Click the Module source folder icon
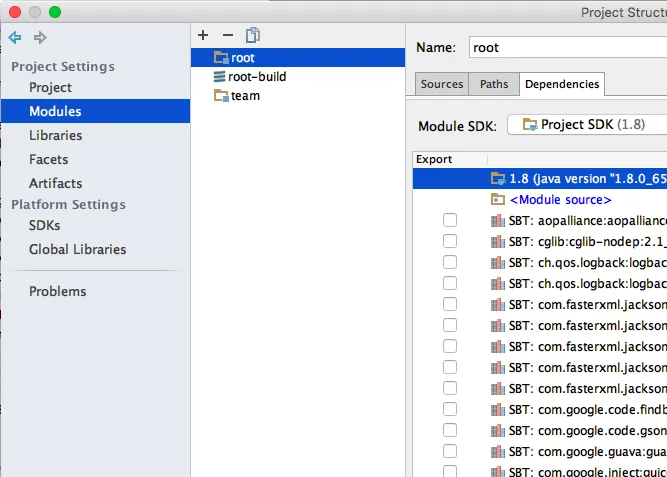This screenshot has width=667, height=477. 498,199
